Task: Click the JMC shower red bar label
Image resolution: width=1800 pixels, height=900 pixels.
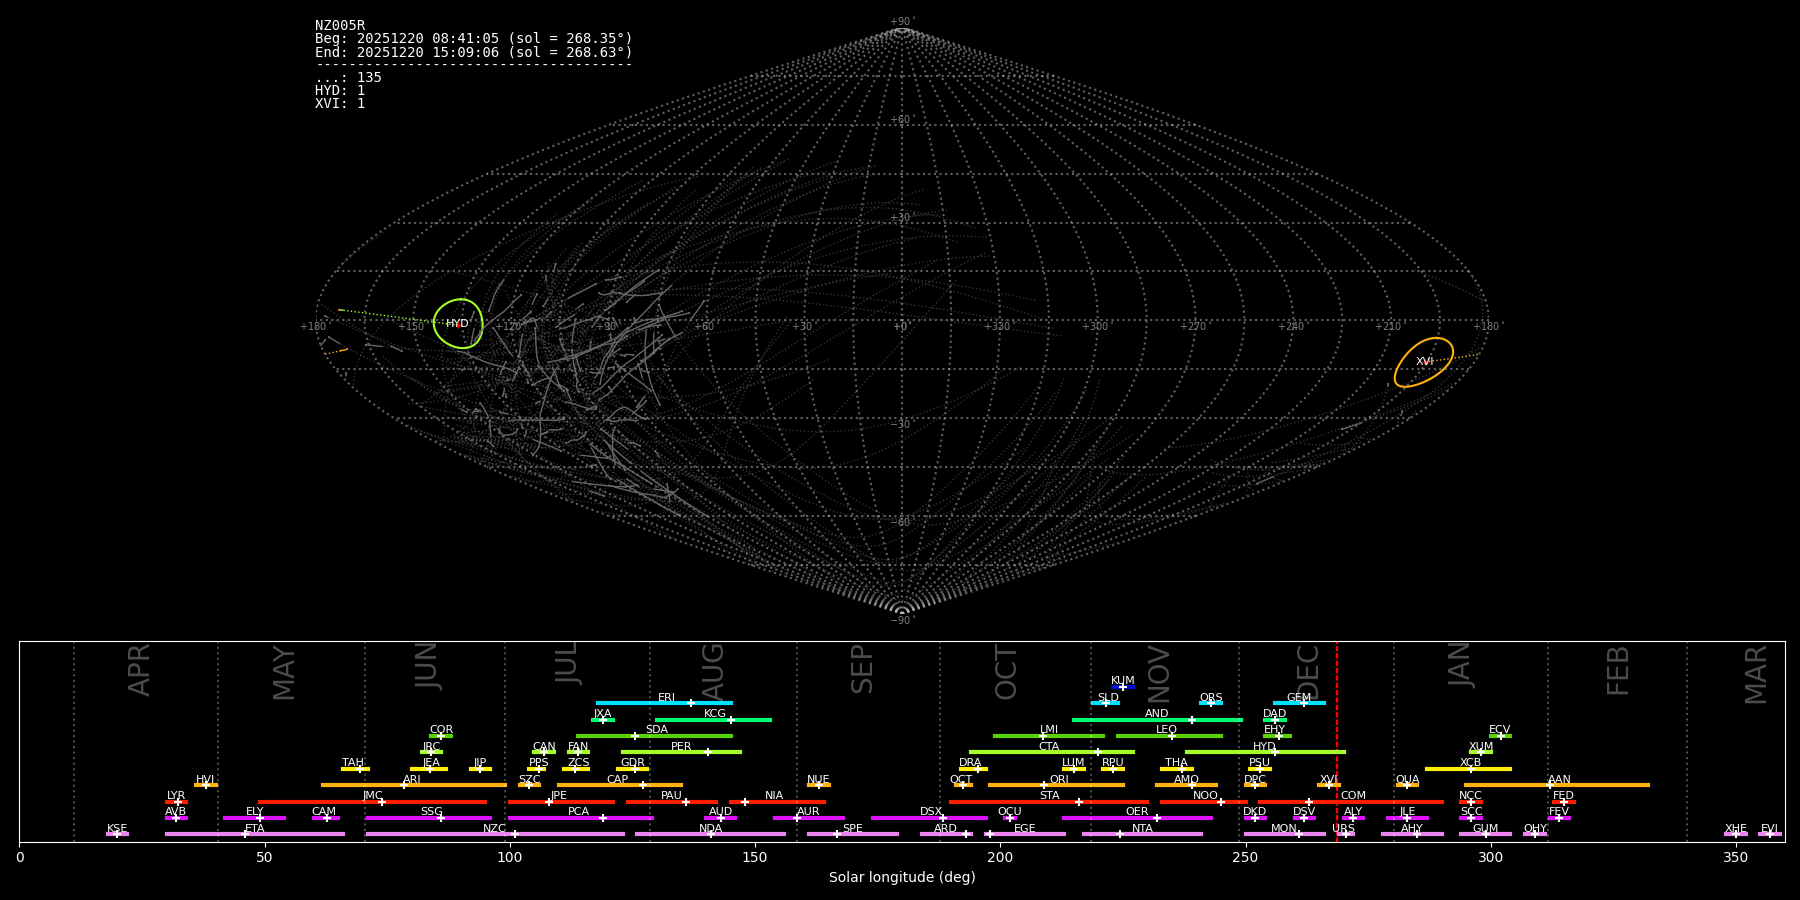Action: pyautogui.click(x=372, y=796)
